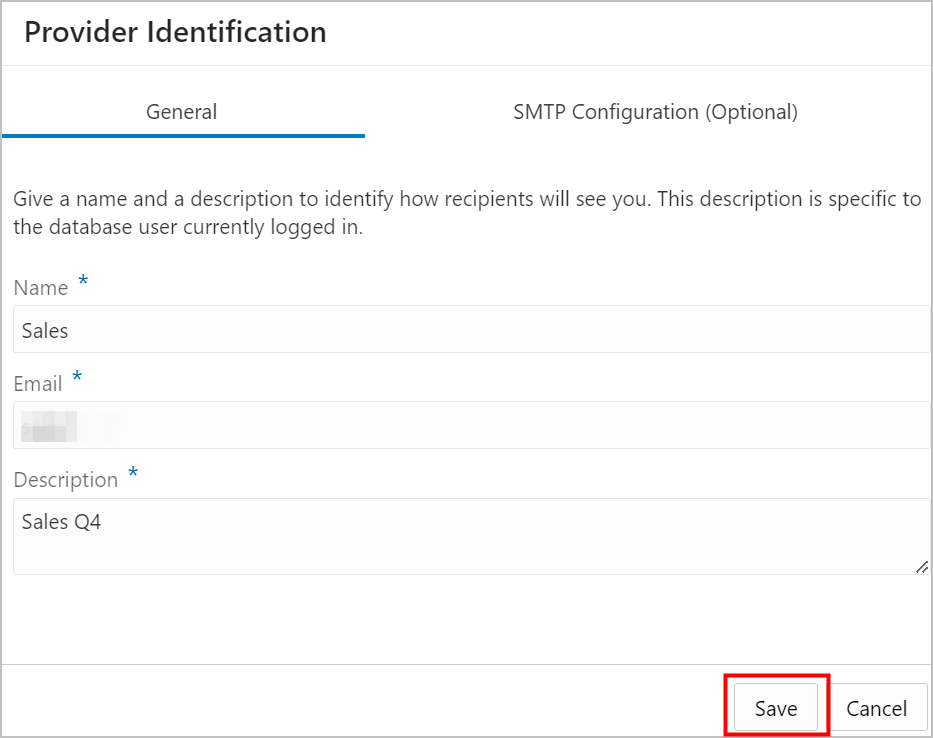Click the required asterisk beside Description

pyautogui.click(x=133, y=474)
